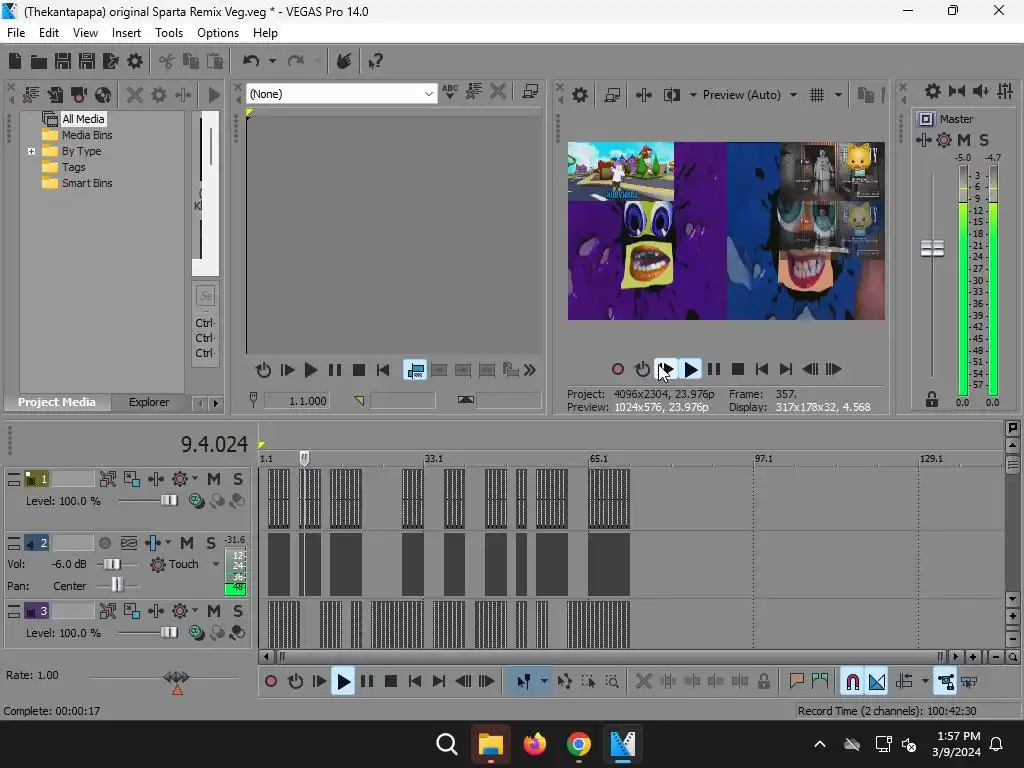Undo the last action
The height and width of the screenshot is (768, 1024).
tap(251, 61)
